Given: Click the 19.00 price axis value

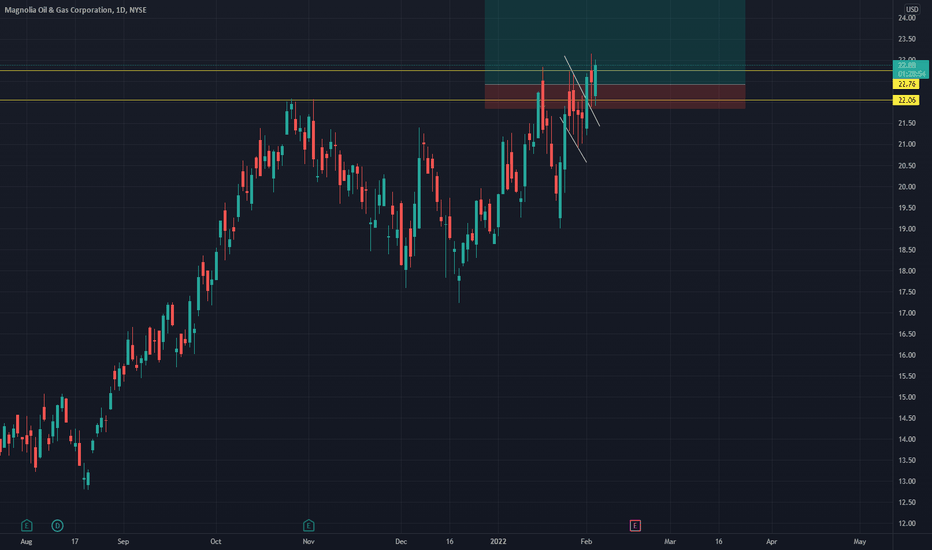Looking at the screenshot, I should click(906, 229).
